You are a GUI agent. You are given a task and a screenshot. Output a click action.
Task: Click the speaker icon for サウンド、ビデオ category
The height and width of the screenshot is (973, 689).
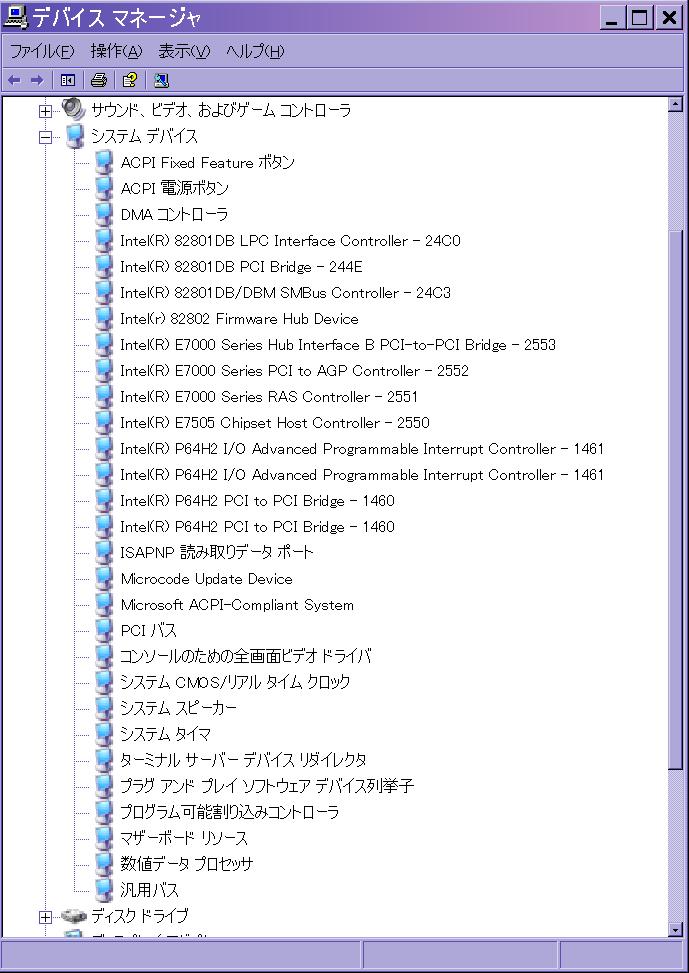73,109
